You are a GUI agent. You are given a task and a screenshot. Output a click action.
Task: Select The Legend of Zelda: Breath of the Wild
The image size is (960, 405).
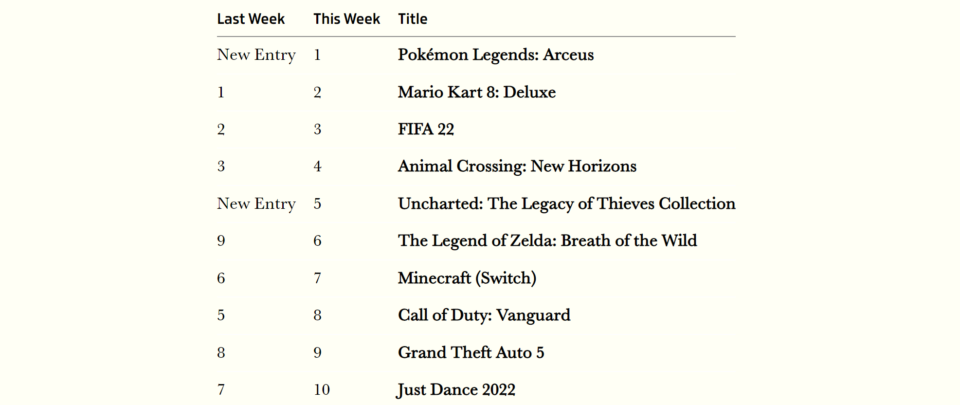click(547, 241)
